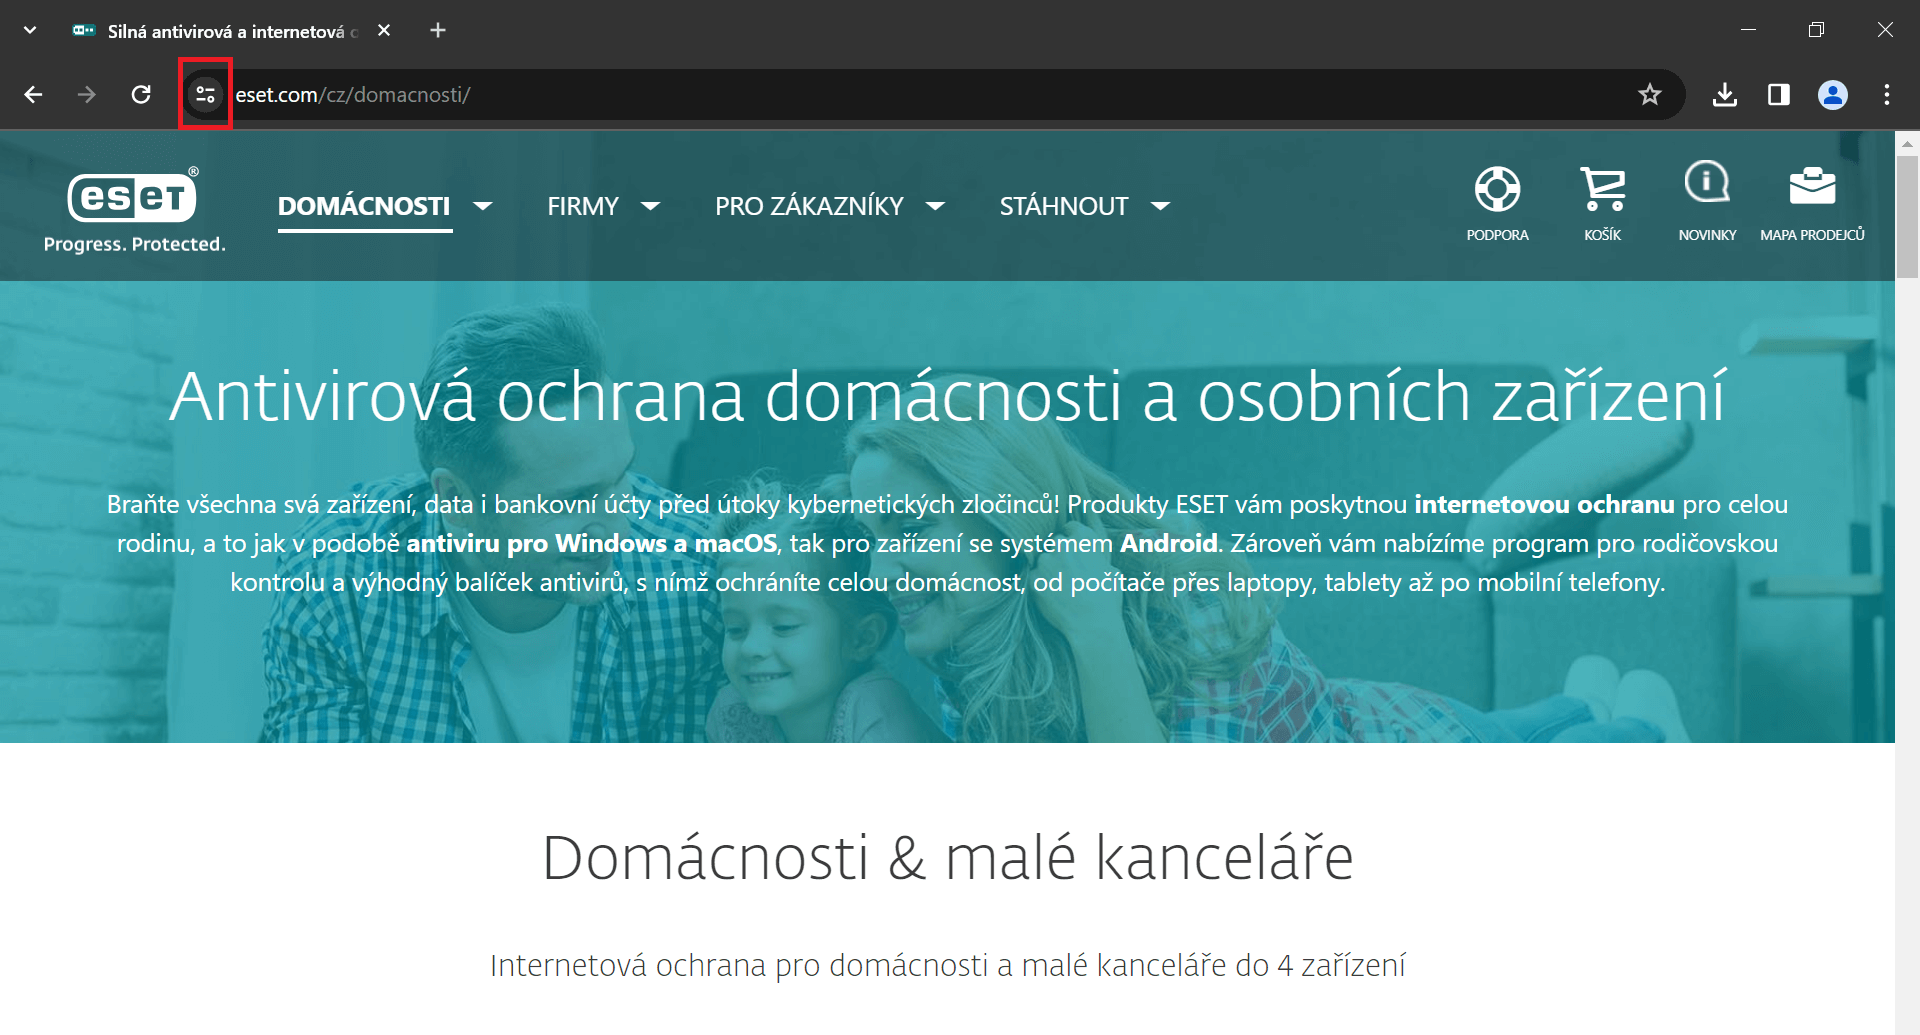Close the ESET tab
Screen dimensions: 1920x1035
(x=384, y=30)
